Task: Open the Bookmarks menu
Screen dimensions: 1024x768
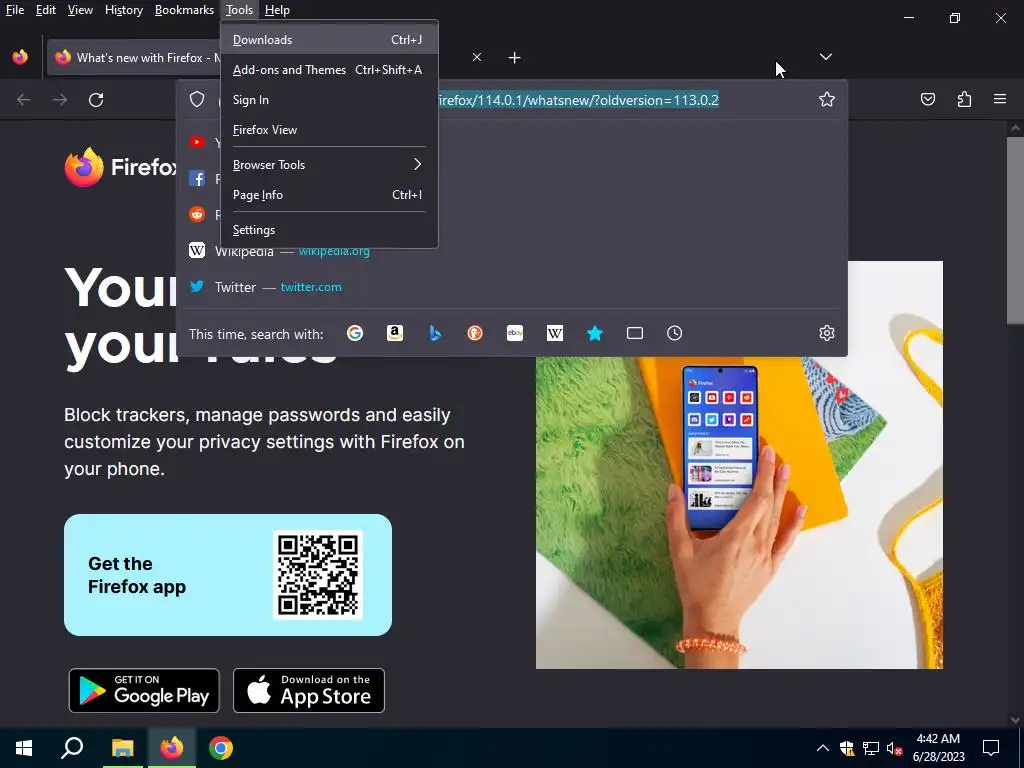Action: (184, 10)
